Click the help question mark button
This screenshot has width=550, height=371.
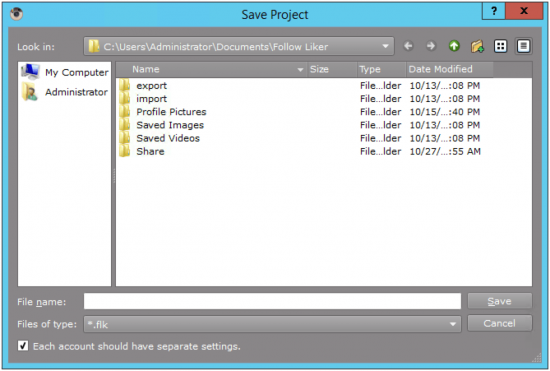(x=494, y=11)
